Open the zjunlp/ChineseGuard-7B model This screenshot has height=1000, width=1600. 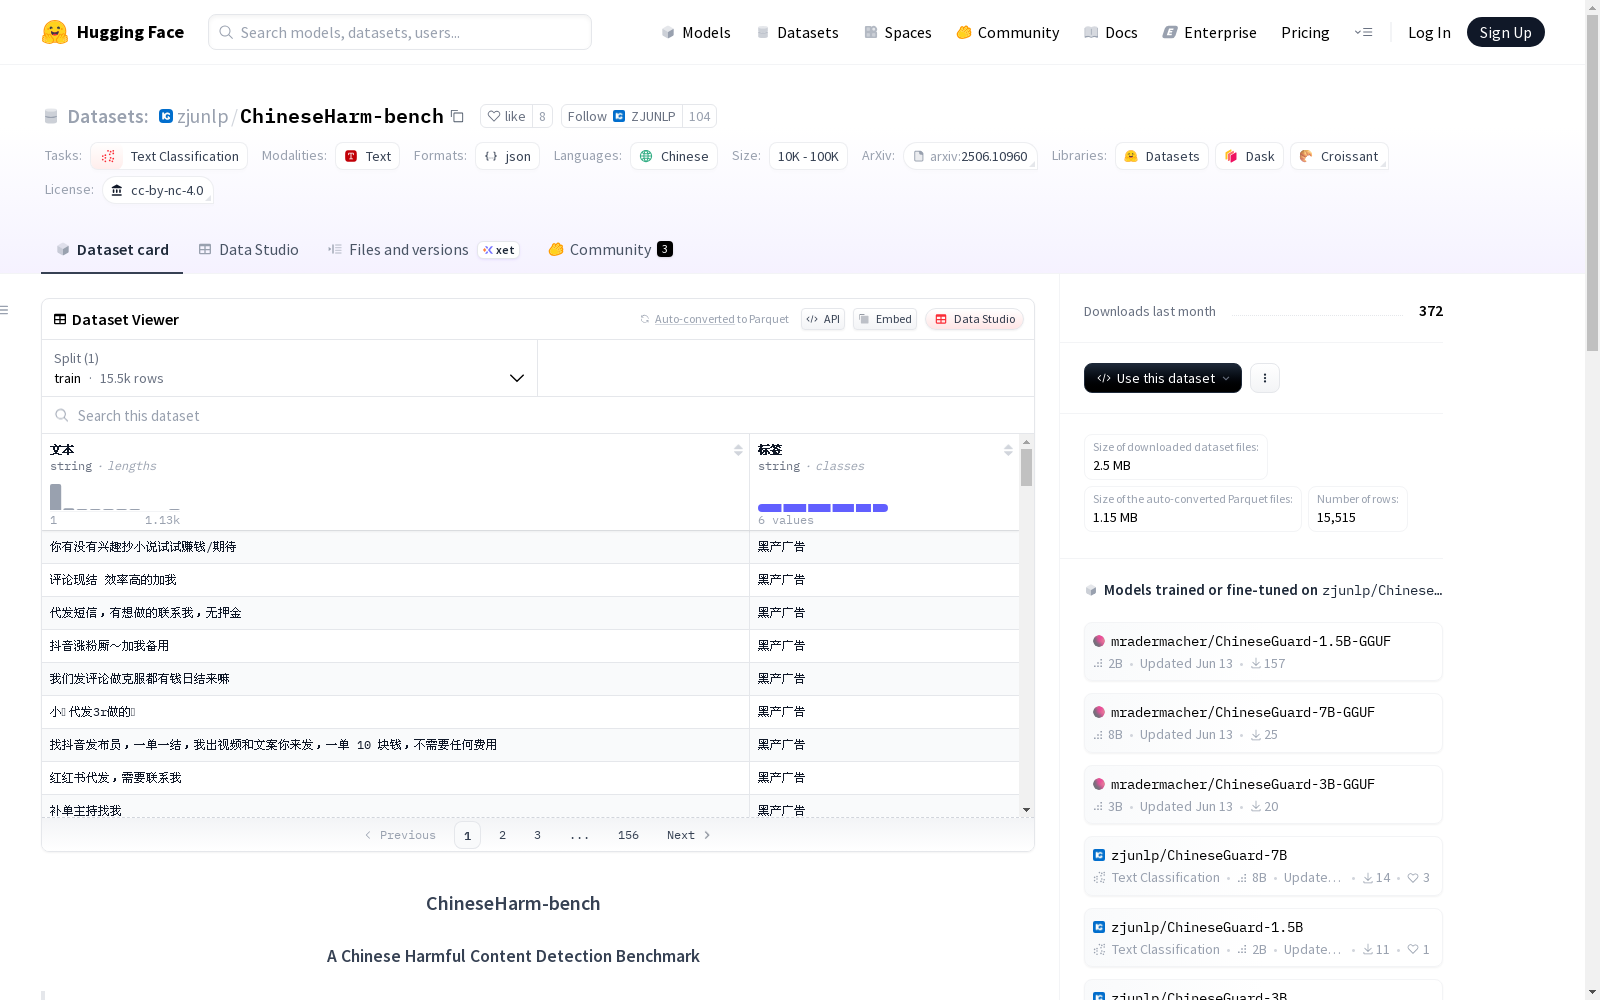pyautogui.click(x=1263, y=866)
